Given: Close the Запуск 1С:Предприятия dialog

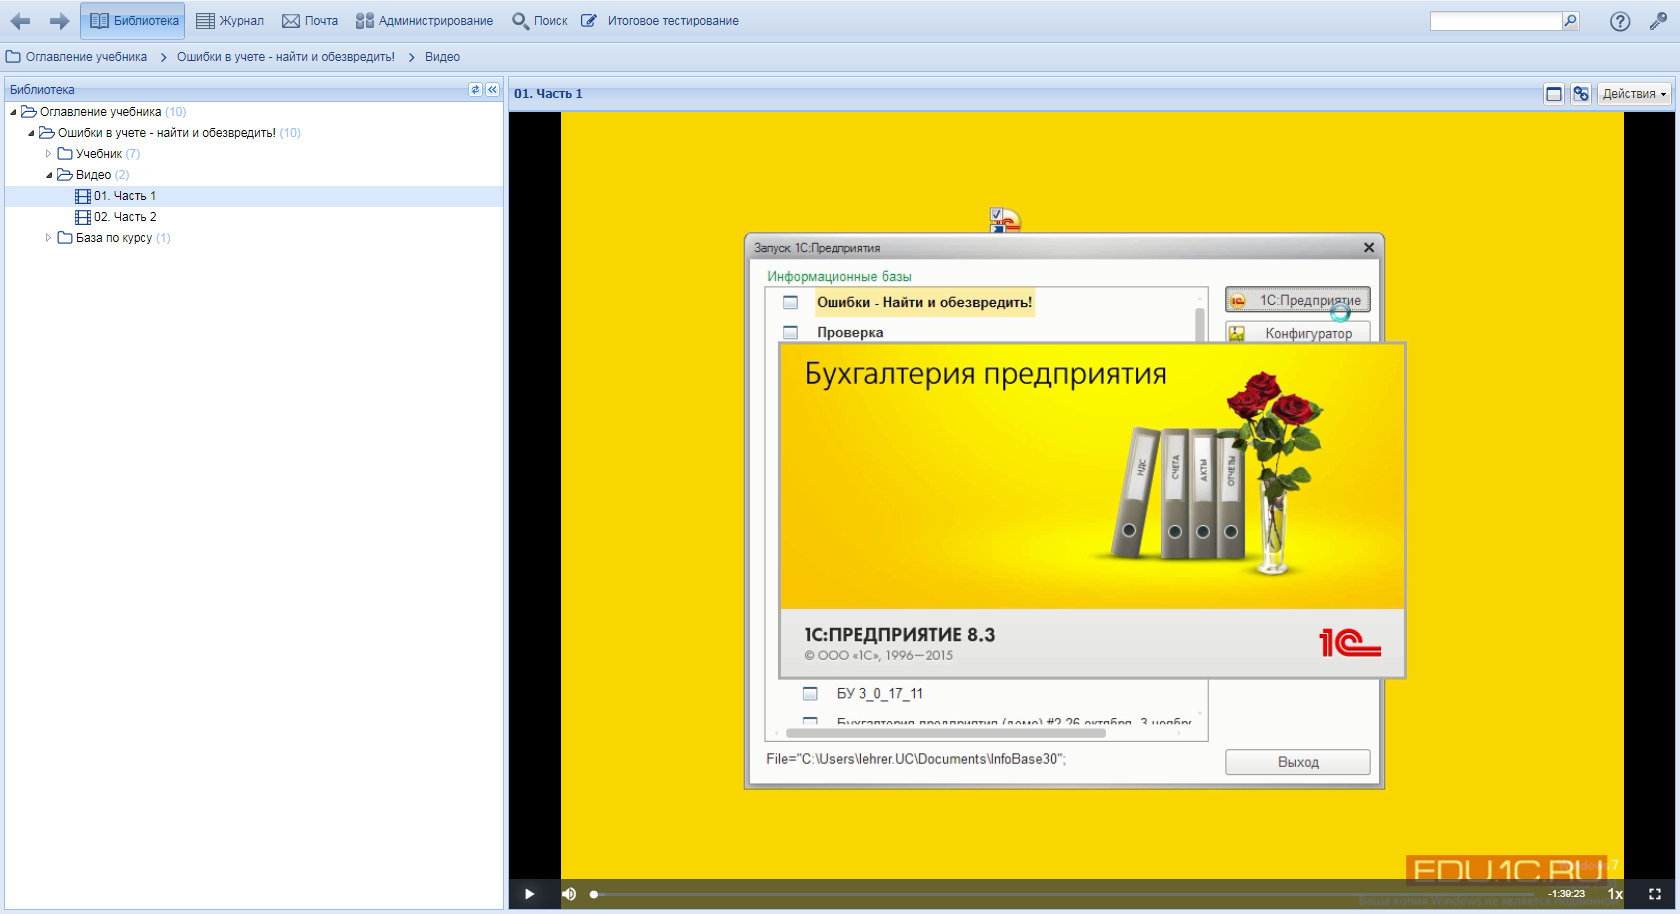Looking at the screenshot, I should (x=1369, y=248).
